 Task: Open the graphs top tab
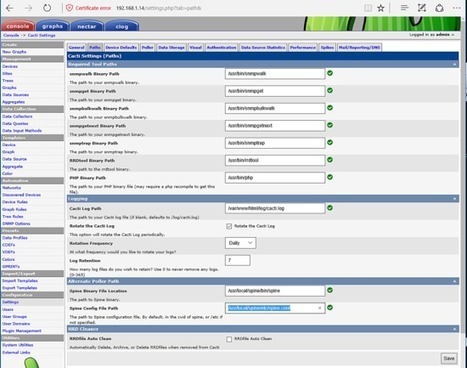[52, 26]
